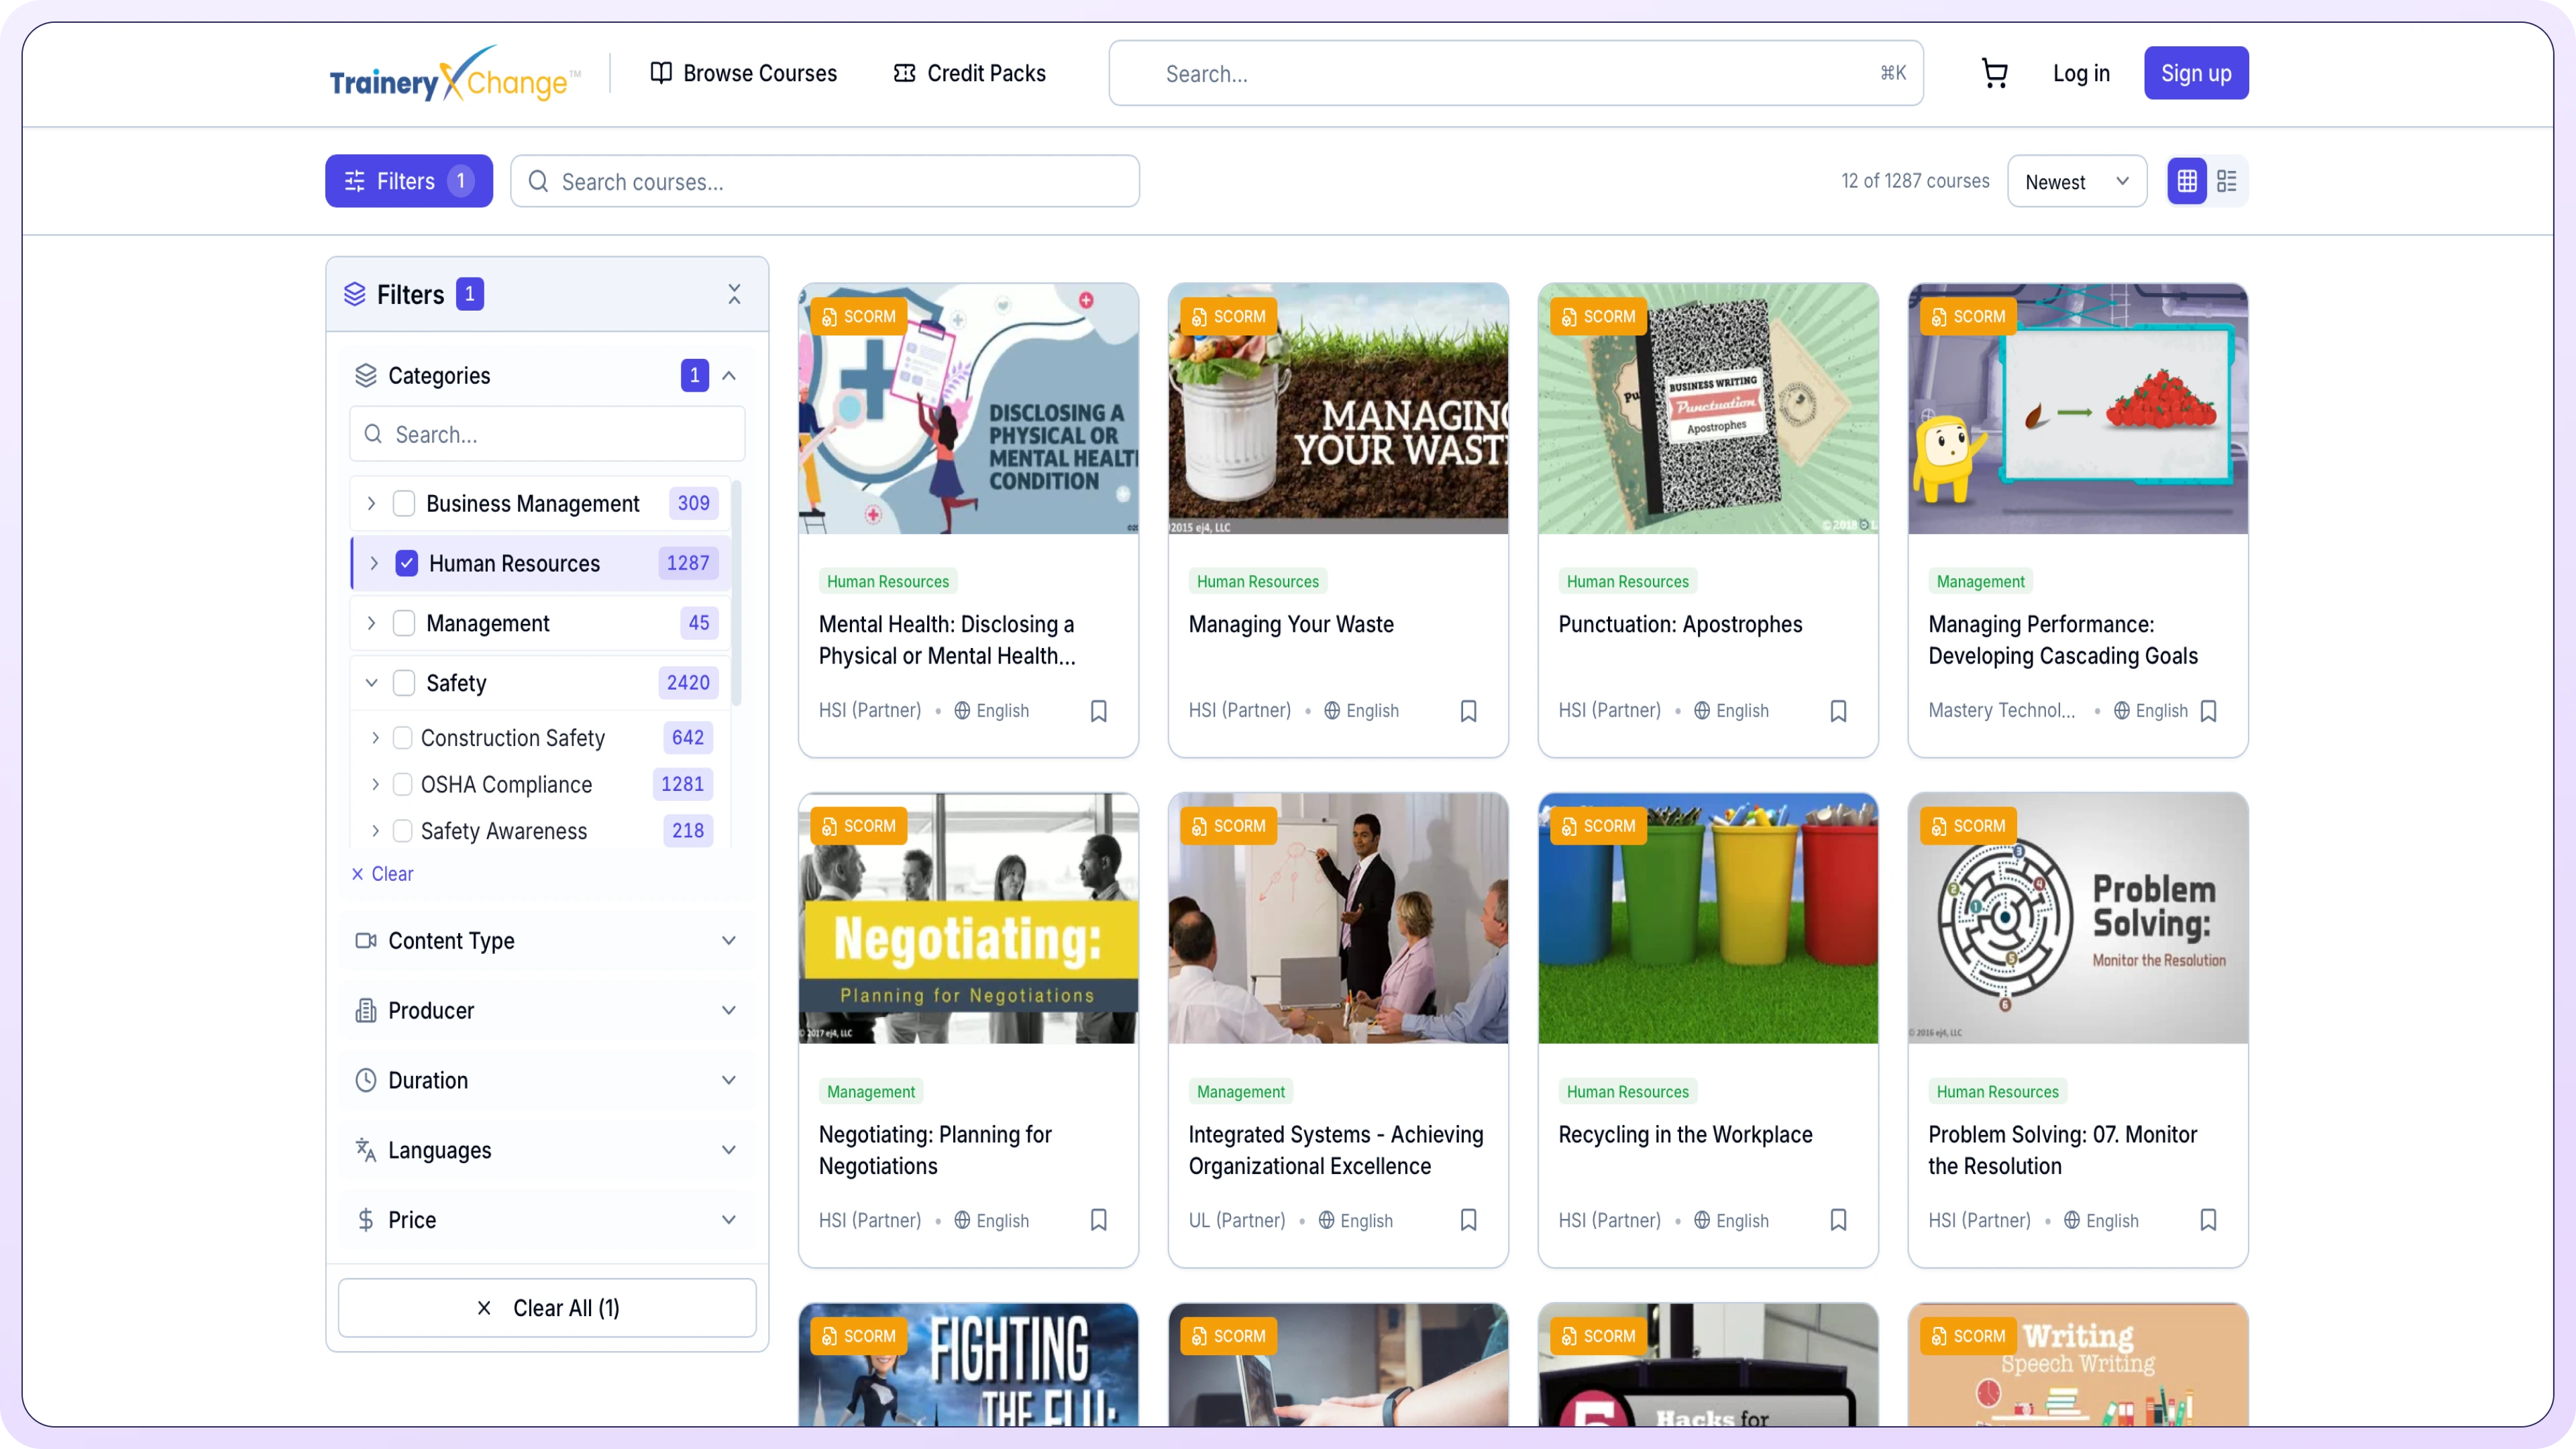Open the shopping cart

(1995, 73)
